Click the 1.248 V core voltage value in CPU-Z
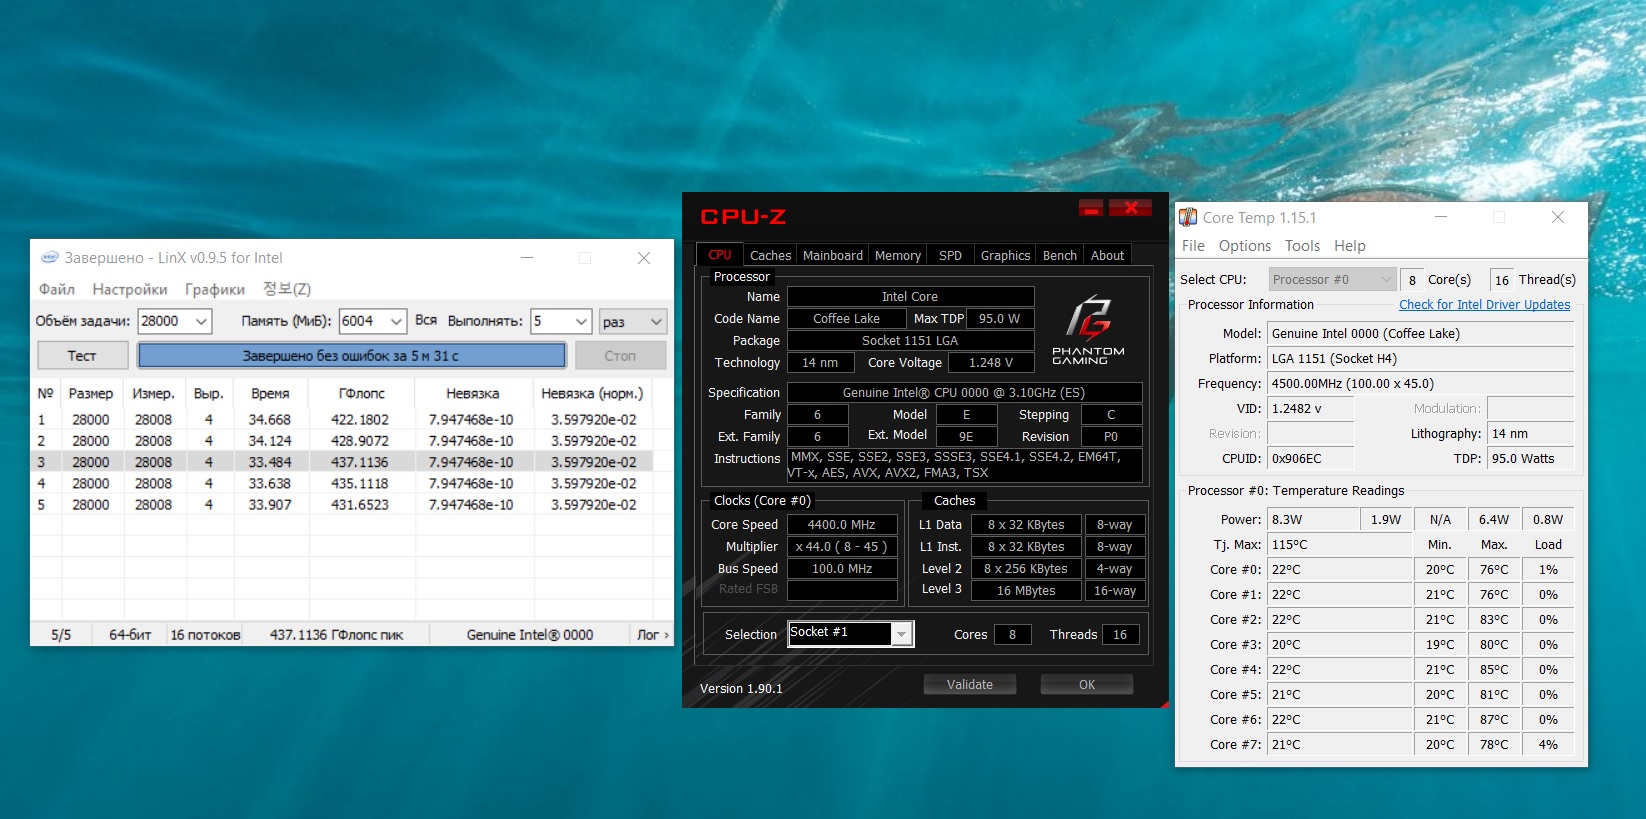 pyautogui.click(x=990, y=363)
